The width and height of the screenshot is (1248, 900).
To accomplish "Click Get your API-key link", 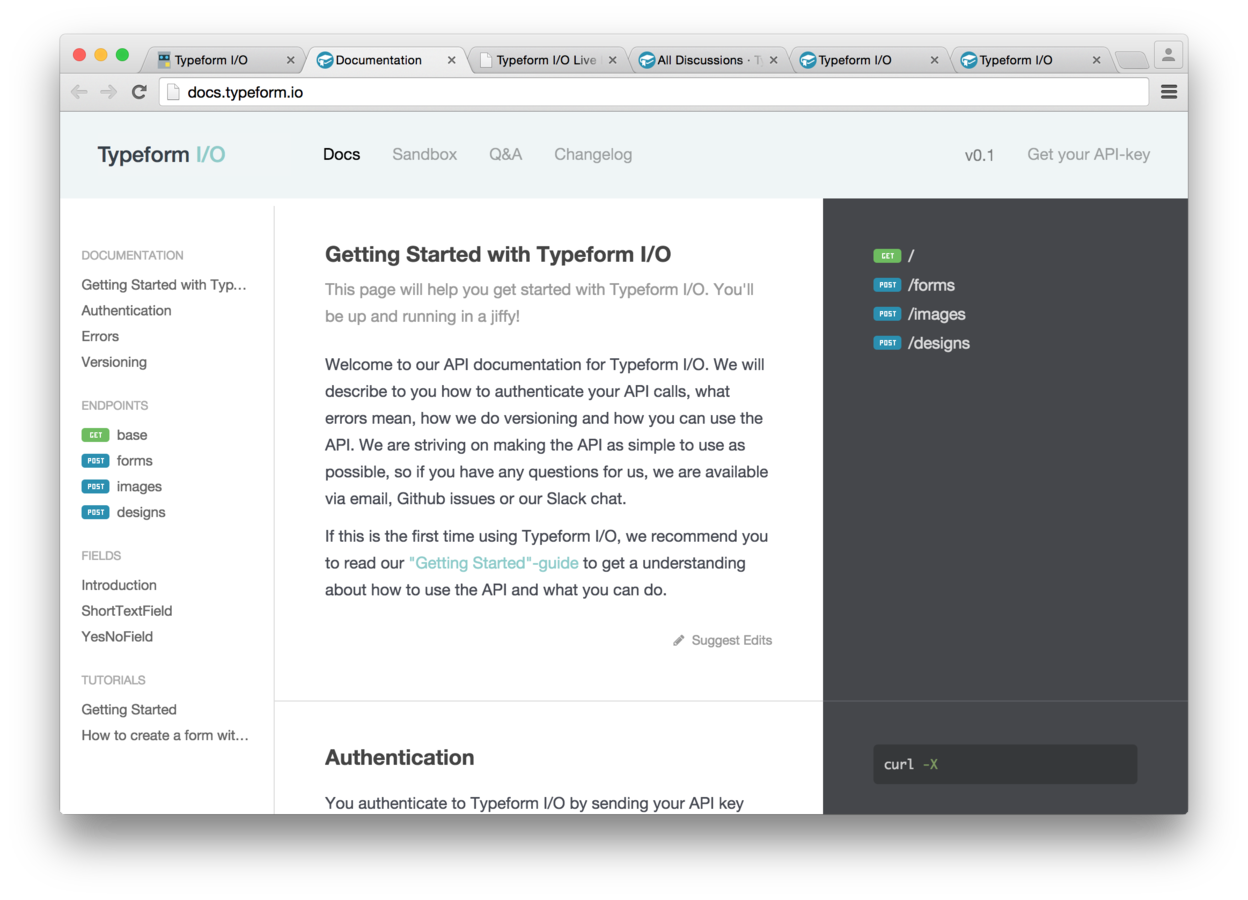I will 1088,155.
